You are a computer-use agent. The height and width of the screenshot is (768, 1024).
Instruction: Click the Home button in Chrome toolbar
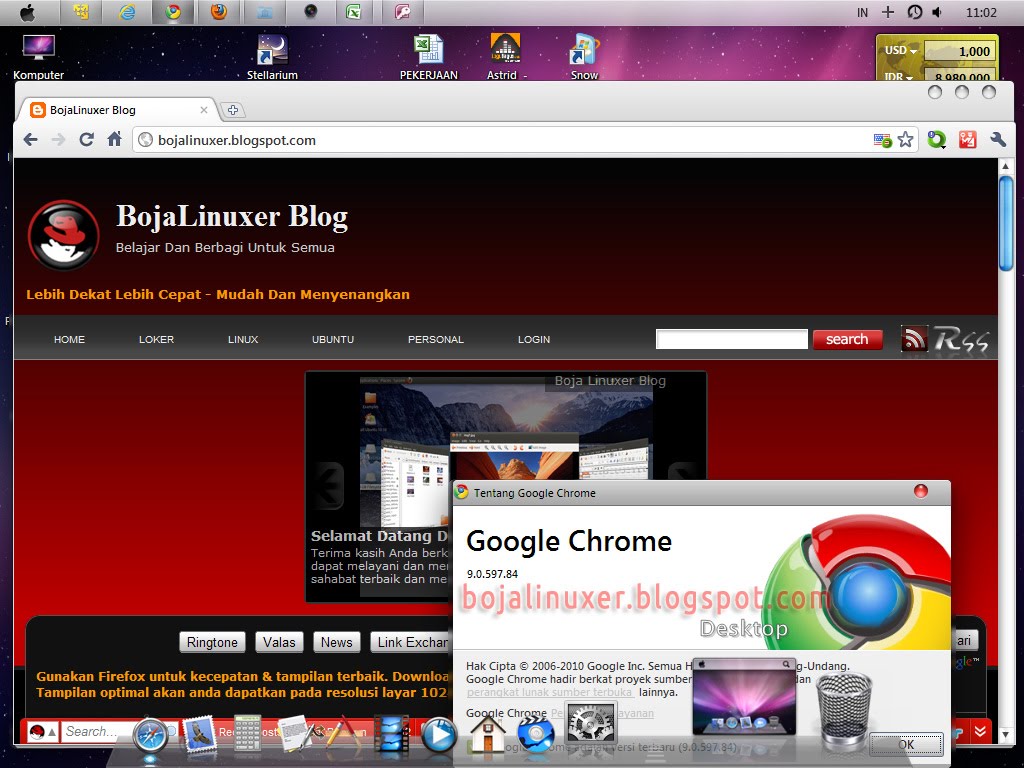coord(114,139)
